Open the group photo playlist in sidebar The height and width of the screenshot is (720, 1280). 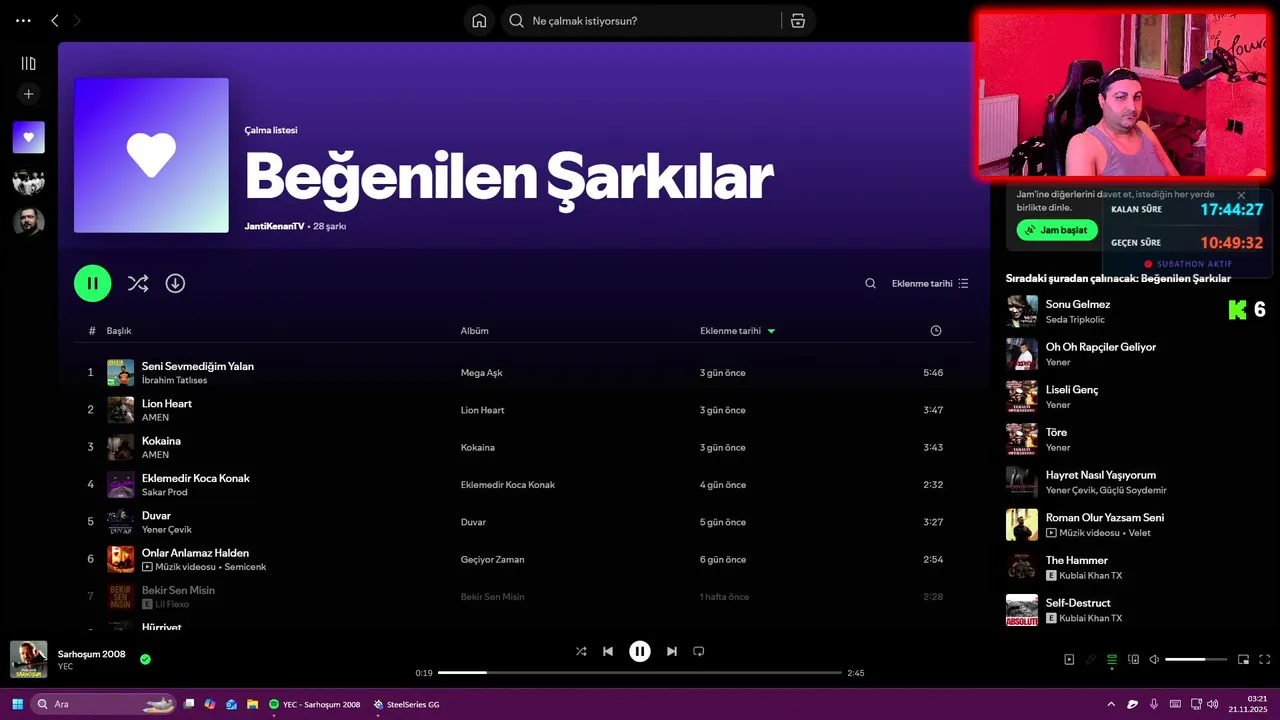28,180
